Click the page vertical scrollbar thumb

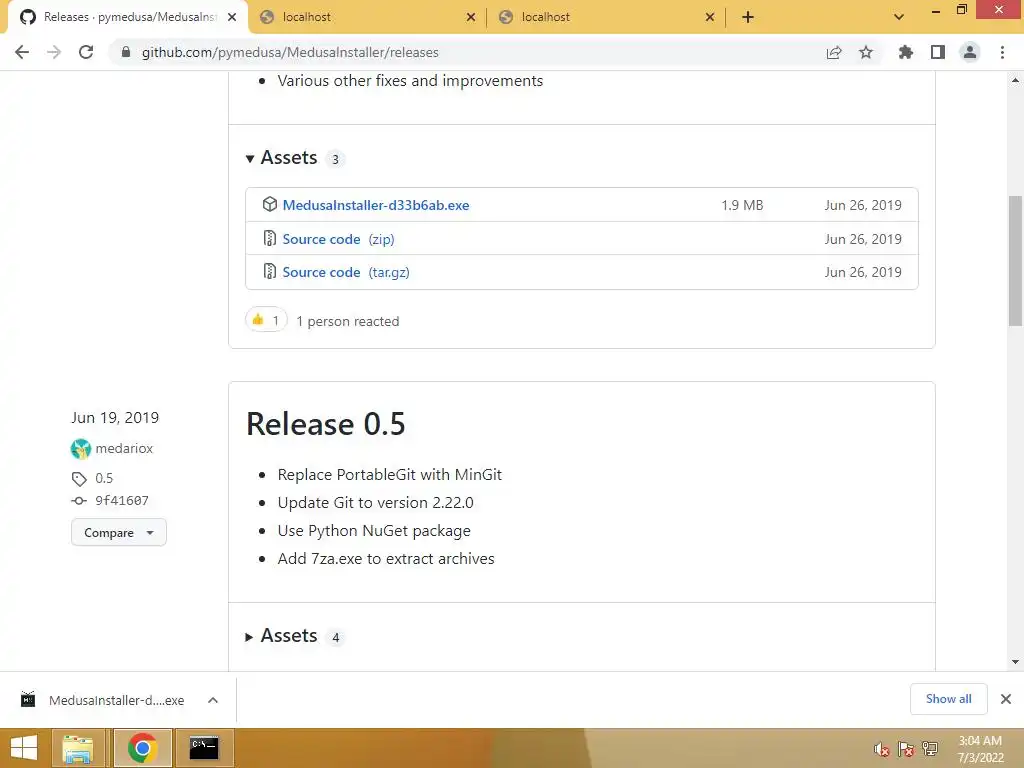1015,261
